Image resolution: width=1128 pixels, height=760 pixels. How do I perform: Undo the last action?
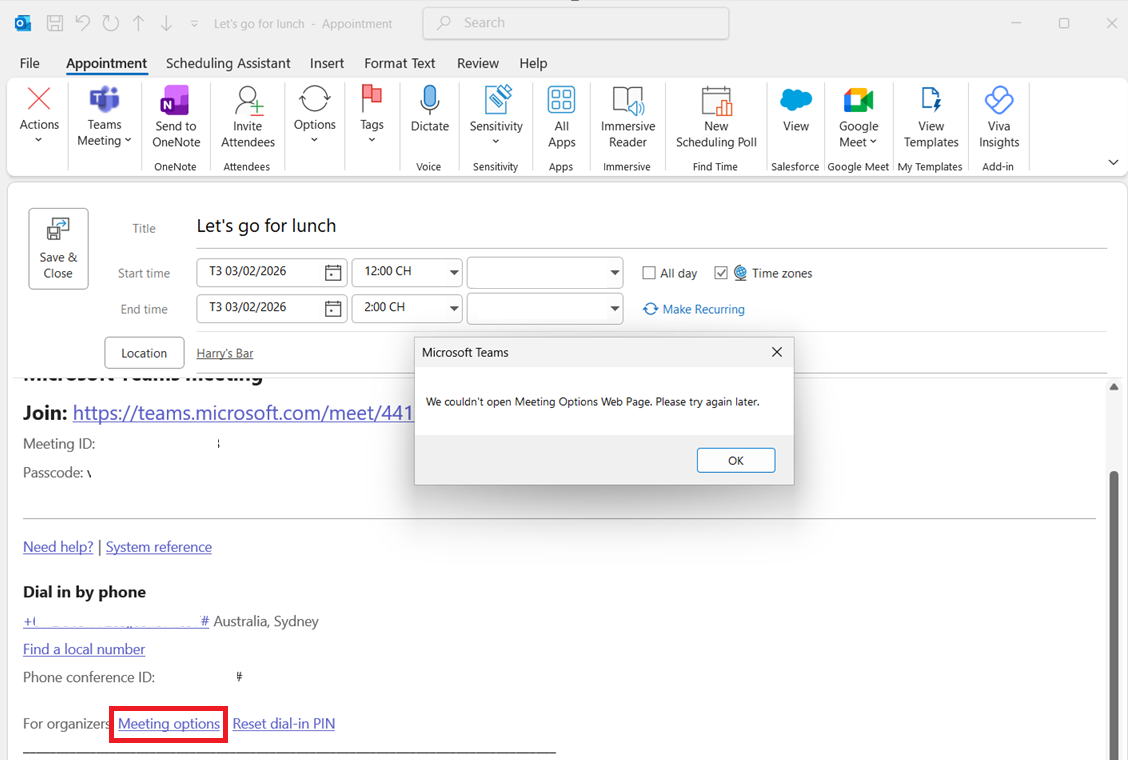pyautogui.click(x=83, y=23)
